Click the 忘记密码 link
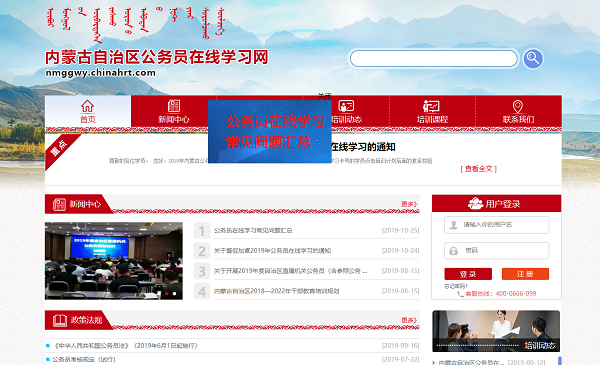The height and width of the screenshot is (365, 600). 456,286
